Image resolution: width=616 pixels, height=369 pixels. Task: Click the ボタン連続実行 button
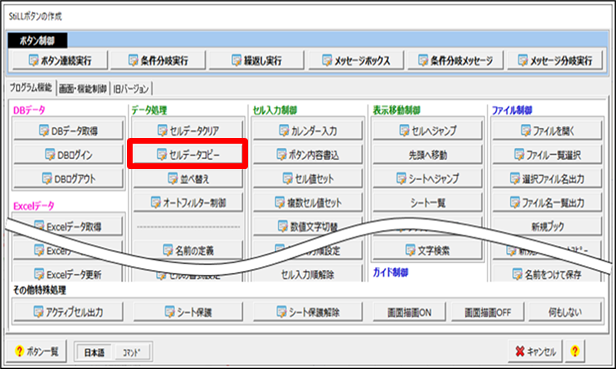(60, 61)
